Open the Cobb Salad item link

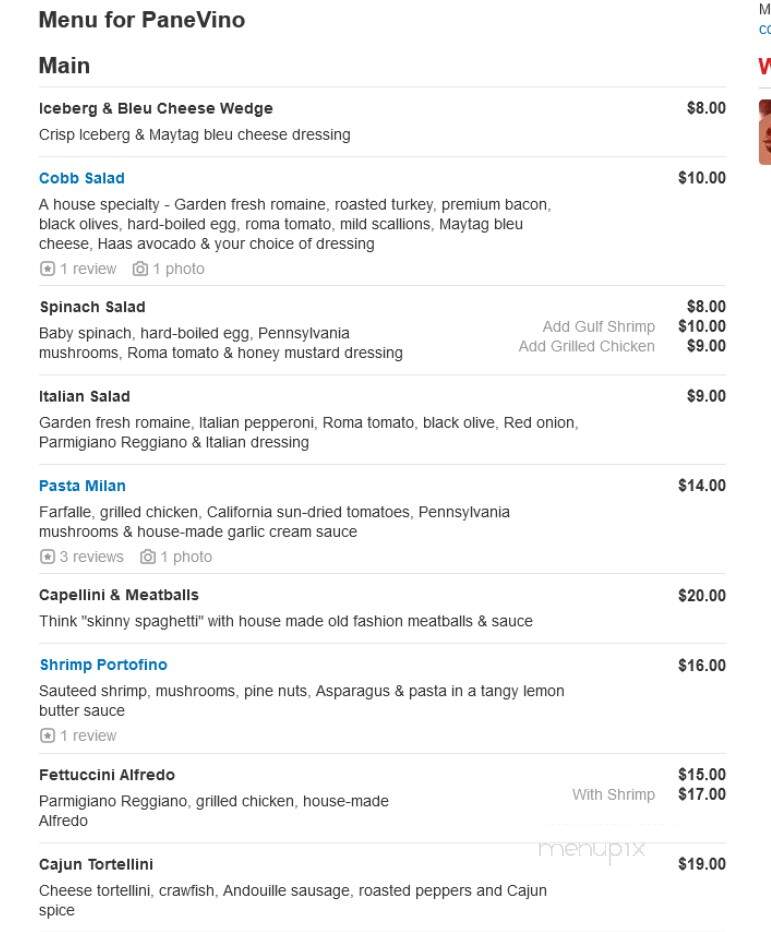tap(81, 178)
